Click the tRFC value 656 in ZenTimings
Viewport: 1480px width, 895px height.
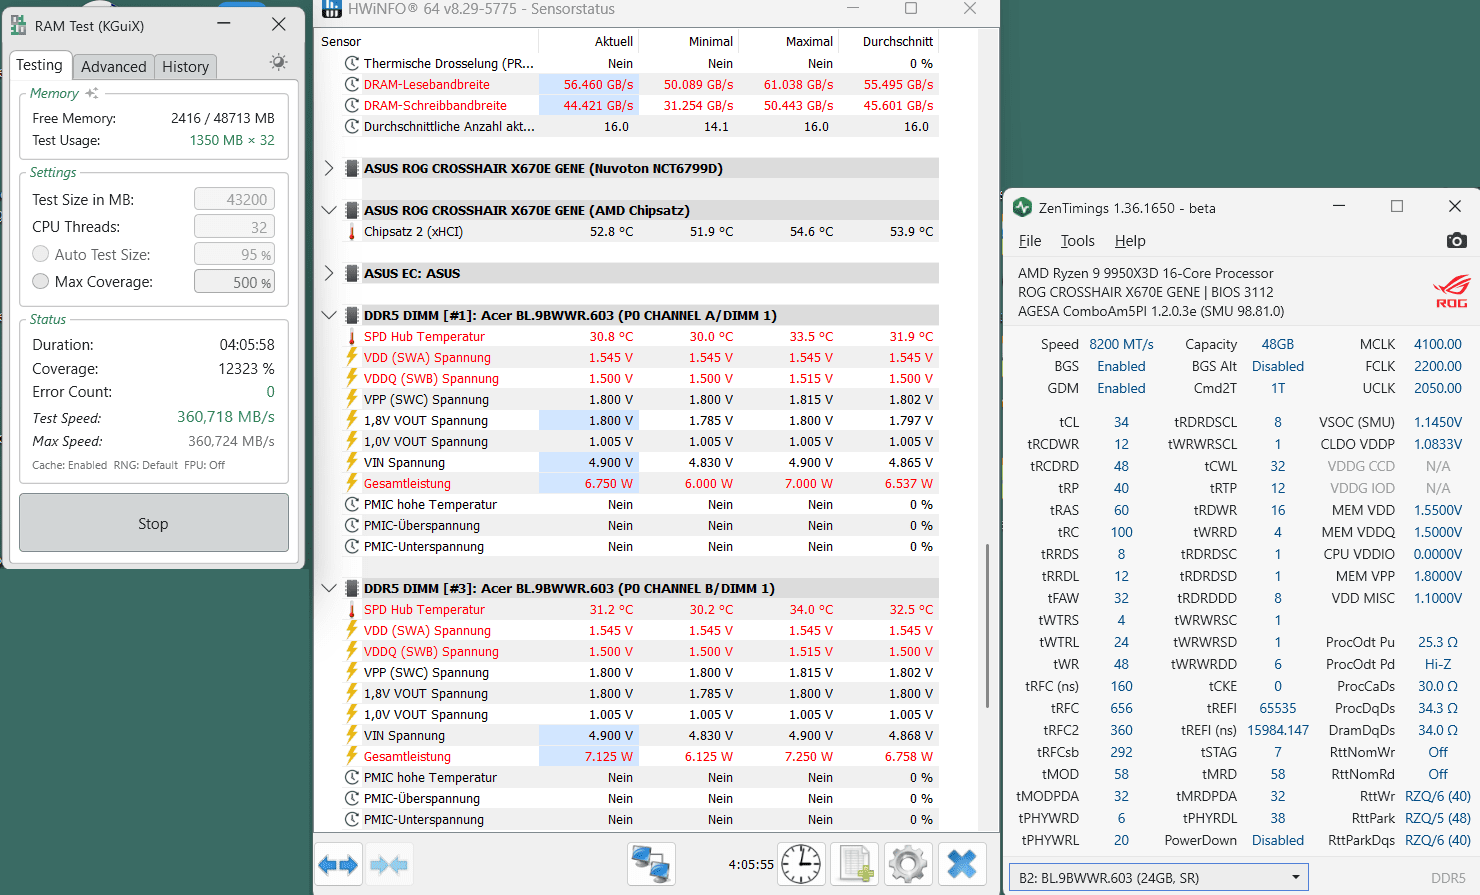point(1121,708)
